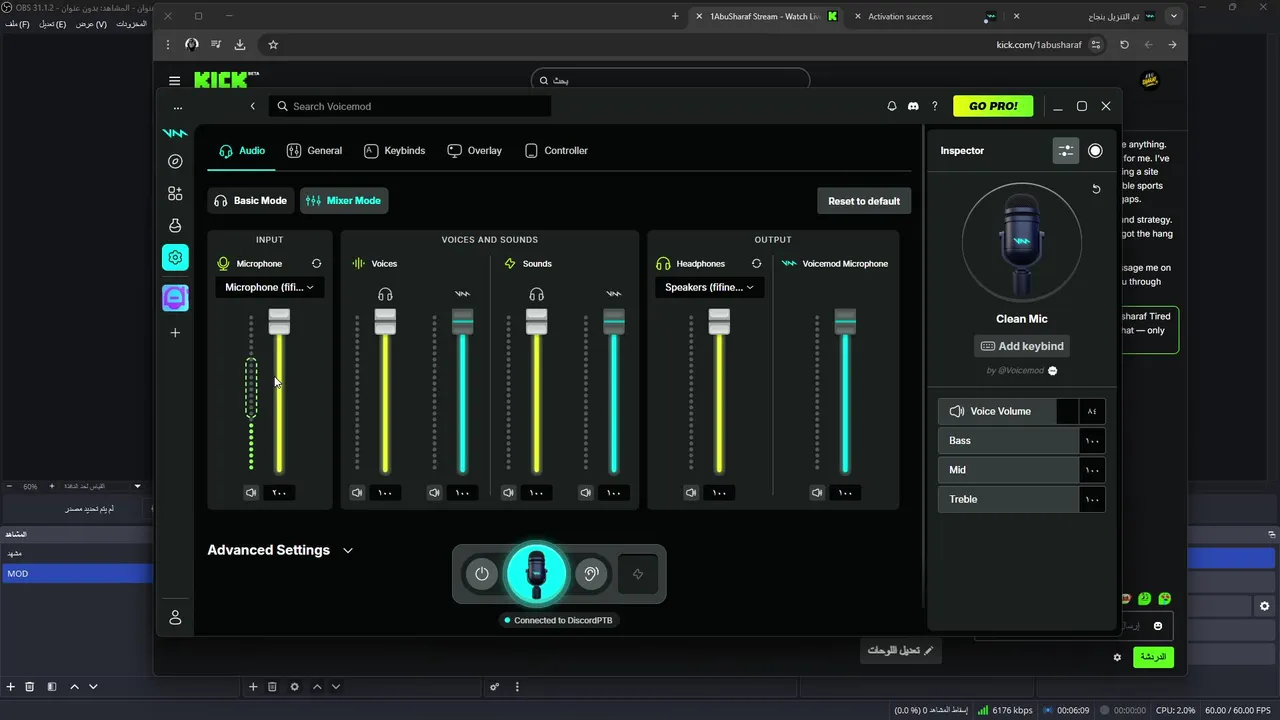Adjust the Bass slider
Screen dimensions: 1280x720
click(x=1021, y=441)
